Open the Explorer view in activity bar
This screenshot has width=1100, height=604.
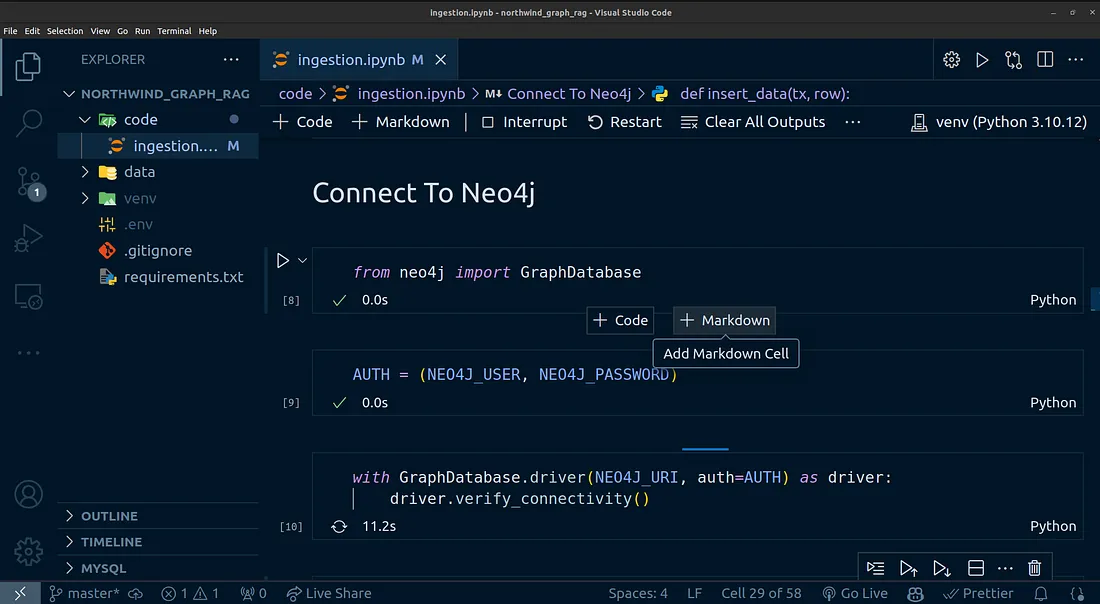(28, 67)
